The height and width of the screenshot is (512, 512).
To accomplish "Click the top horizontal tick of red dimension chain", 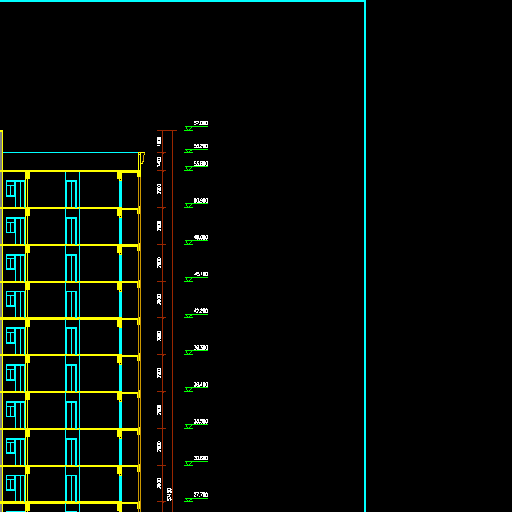I will point(167,130).
